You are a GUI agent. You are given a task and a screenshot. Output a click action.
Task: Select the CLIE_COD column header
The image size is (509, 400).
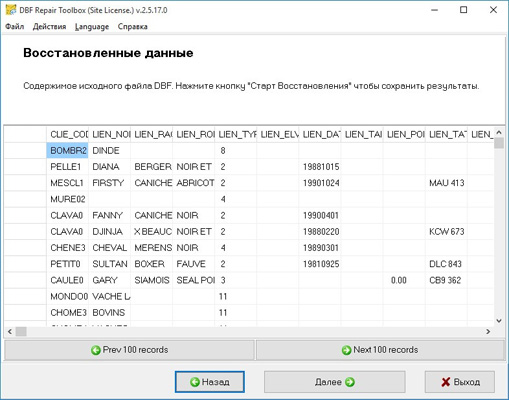click(67, 134)
